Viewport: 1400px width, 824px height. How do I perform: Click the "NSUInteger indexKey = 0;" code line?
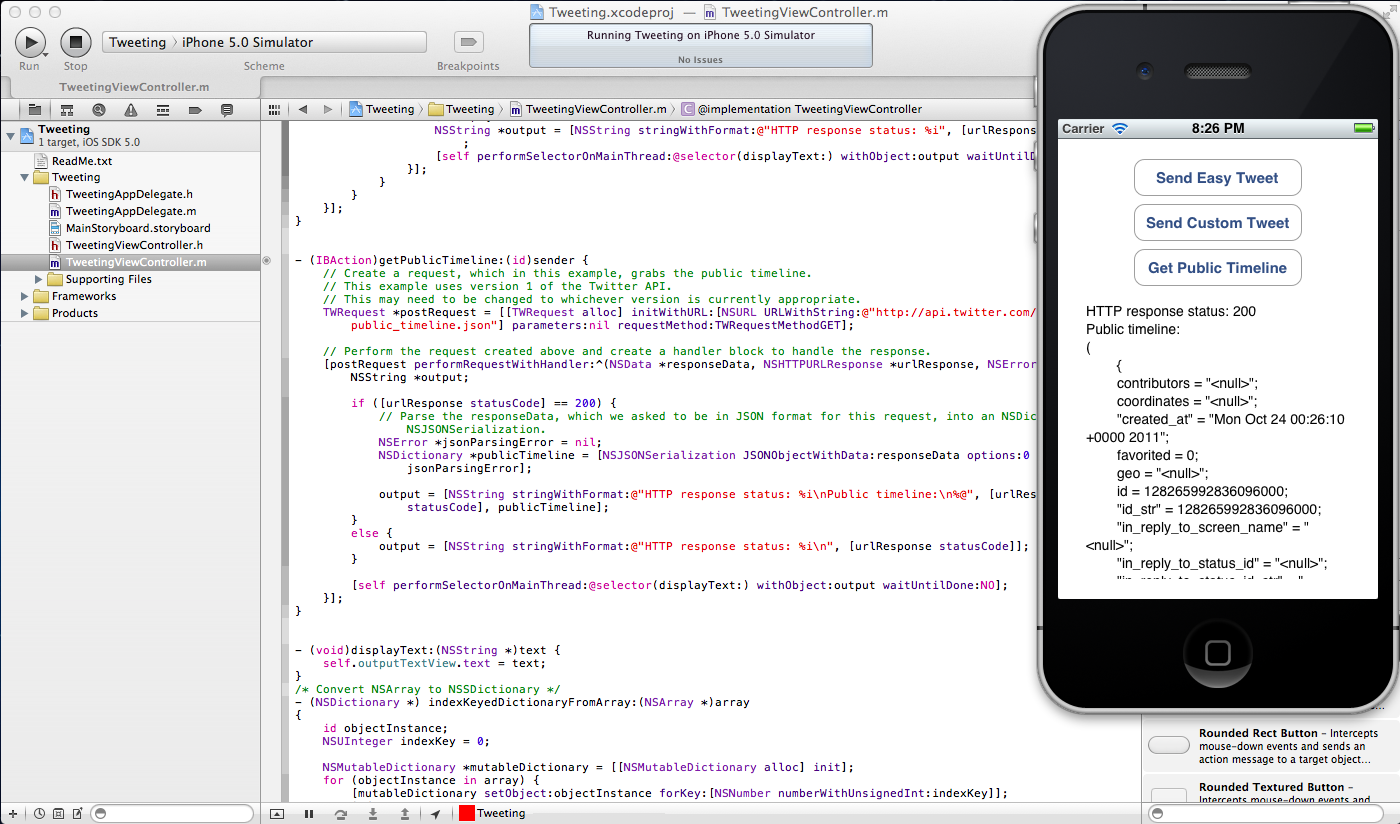pyautogui.click(x=406, y=741)
